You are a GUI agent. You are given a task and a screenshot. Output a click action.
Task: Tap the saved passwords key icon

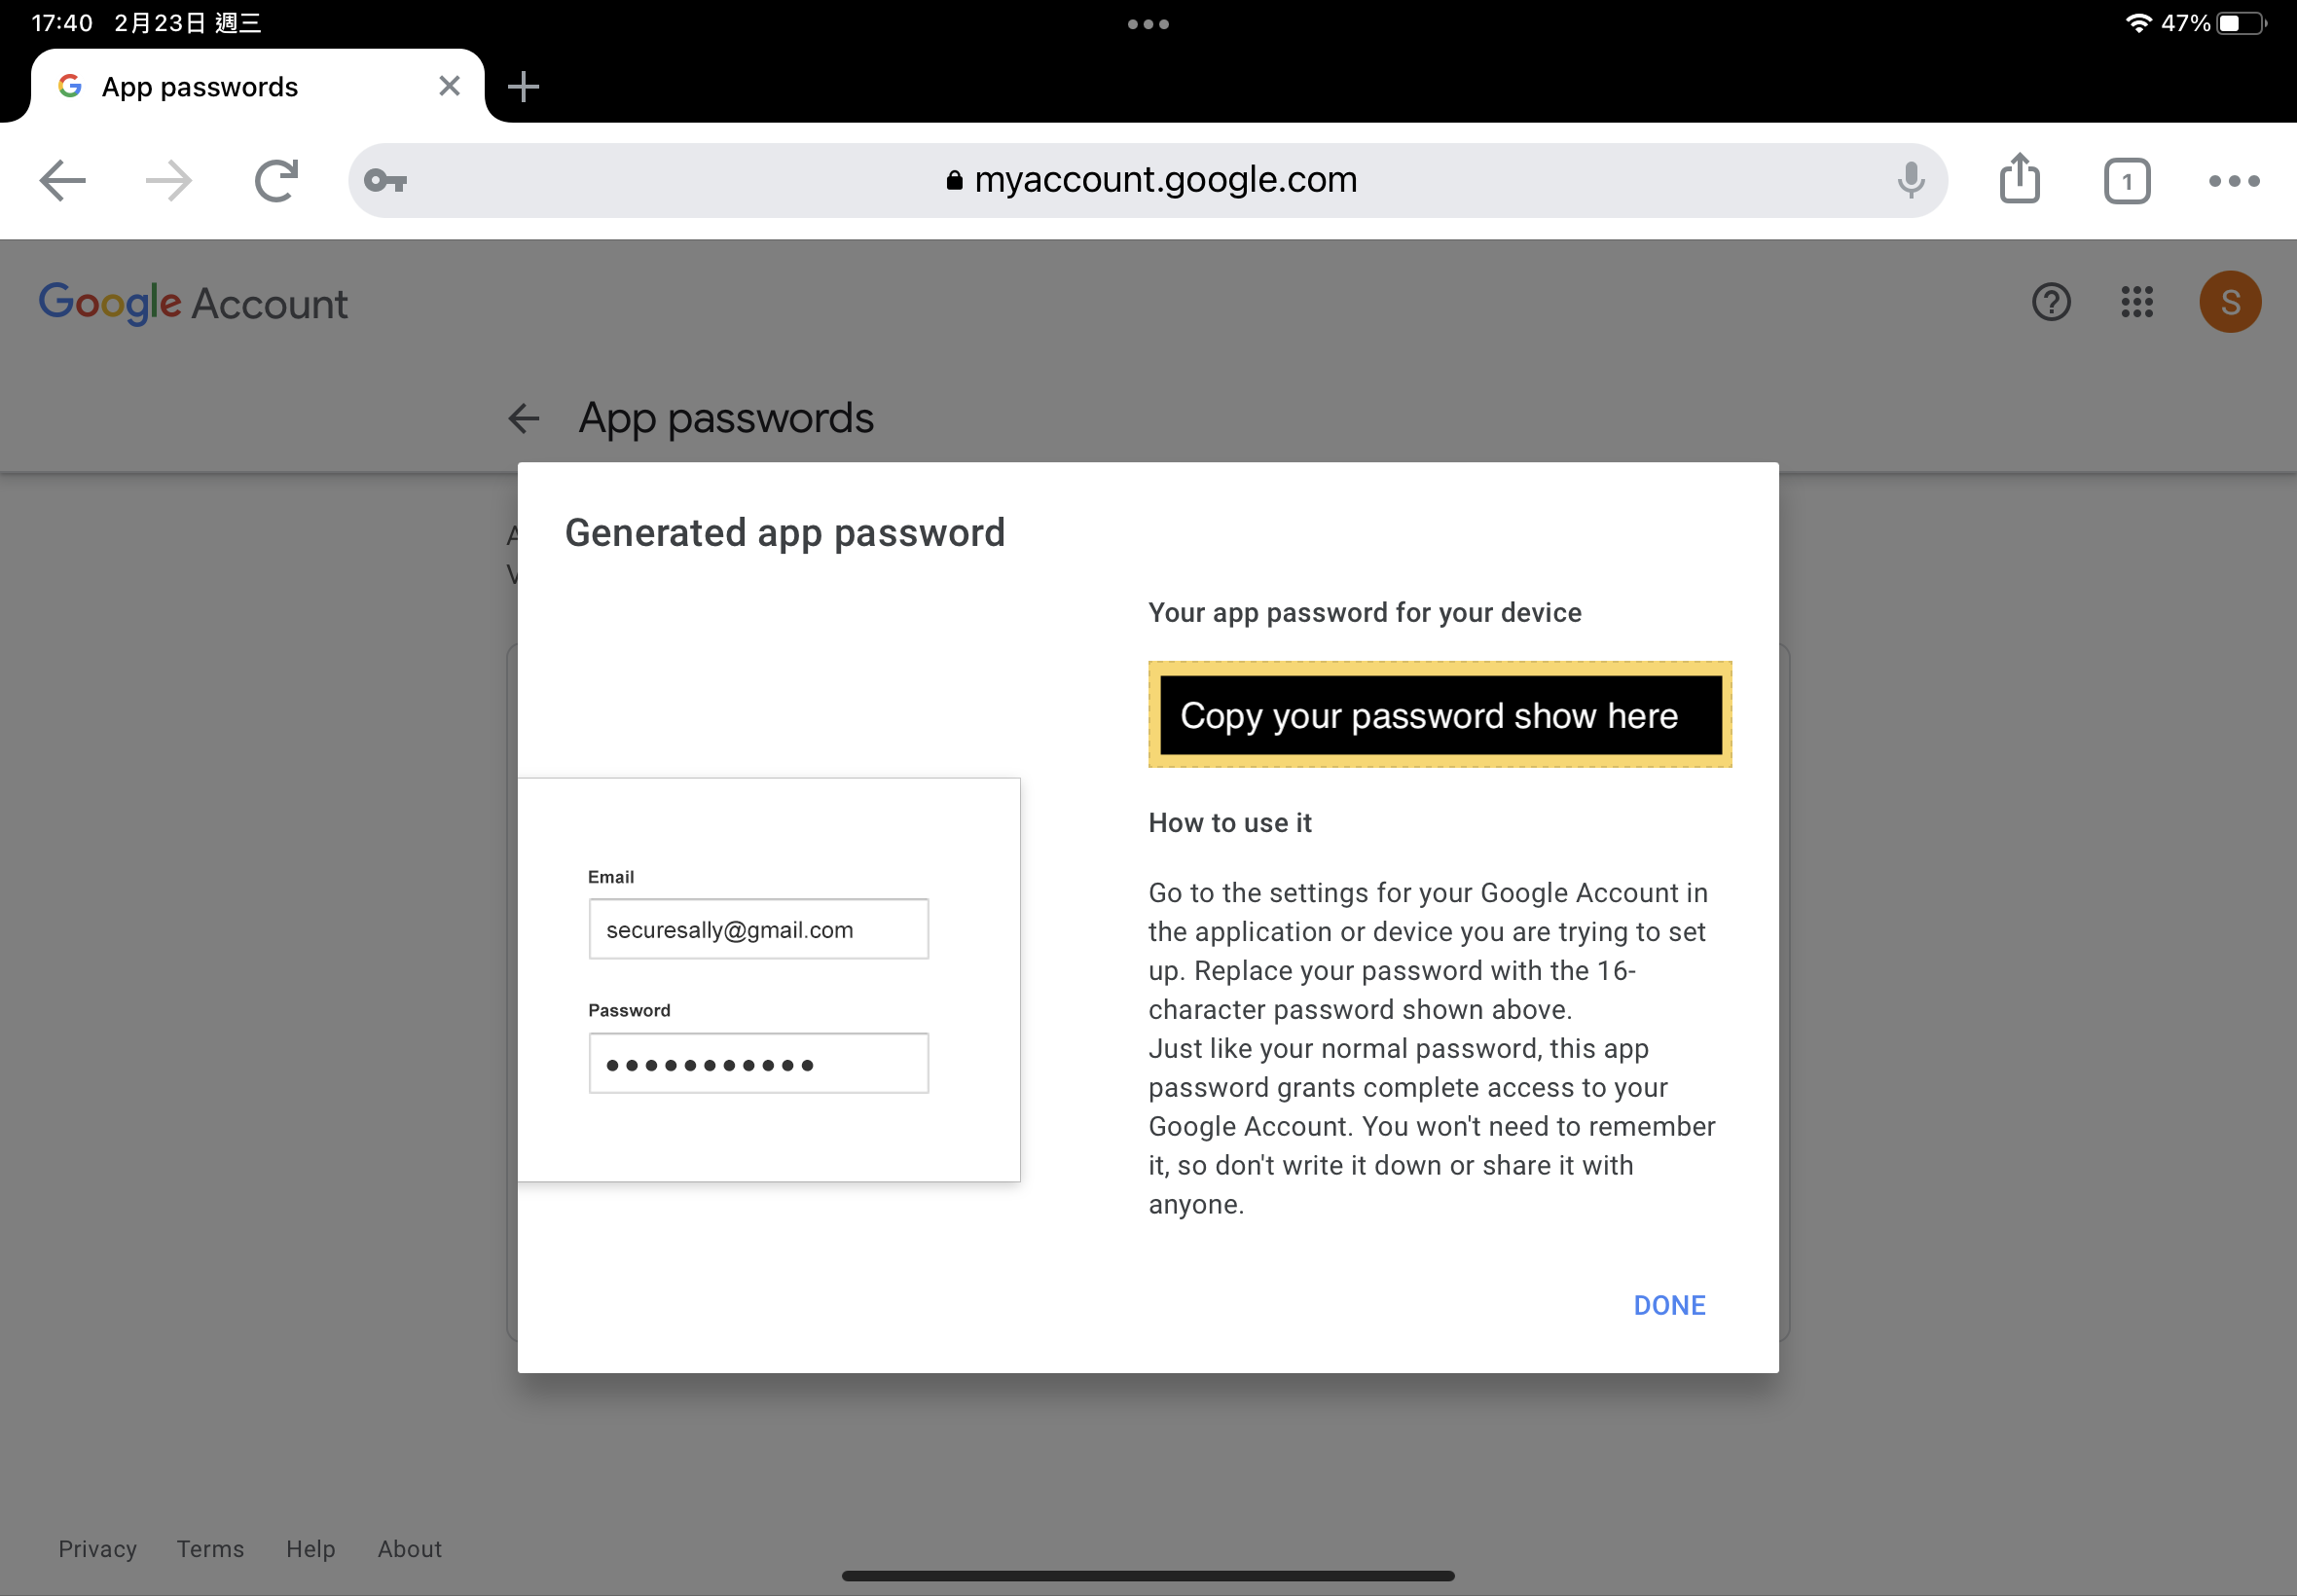[x=385, y=181]
